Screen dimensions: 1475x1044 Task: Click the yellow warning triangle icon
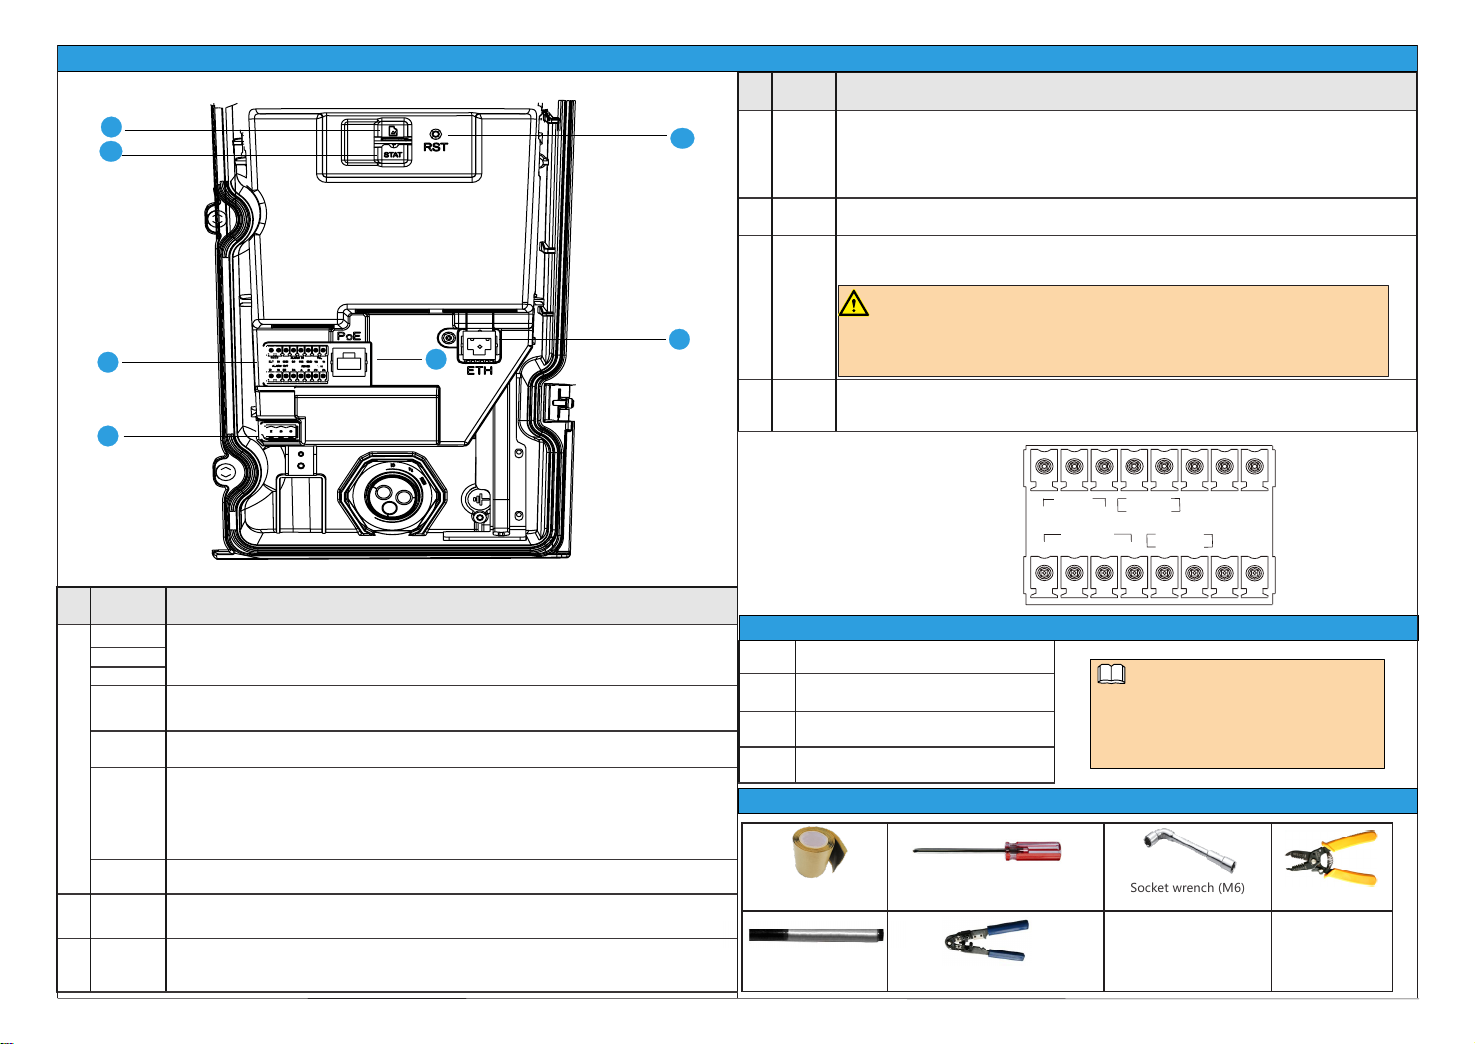pyautogui.click(x=853, y=303)
